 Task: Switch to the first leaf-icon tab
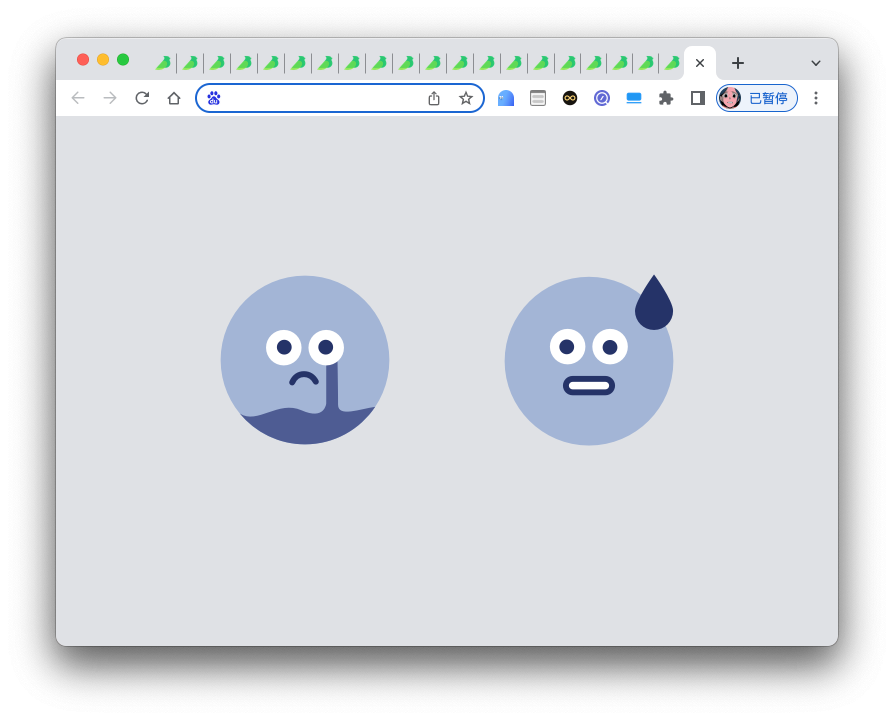point(163,63)
